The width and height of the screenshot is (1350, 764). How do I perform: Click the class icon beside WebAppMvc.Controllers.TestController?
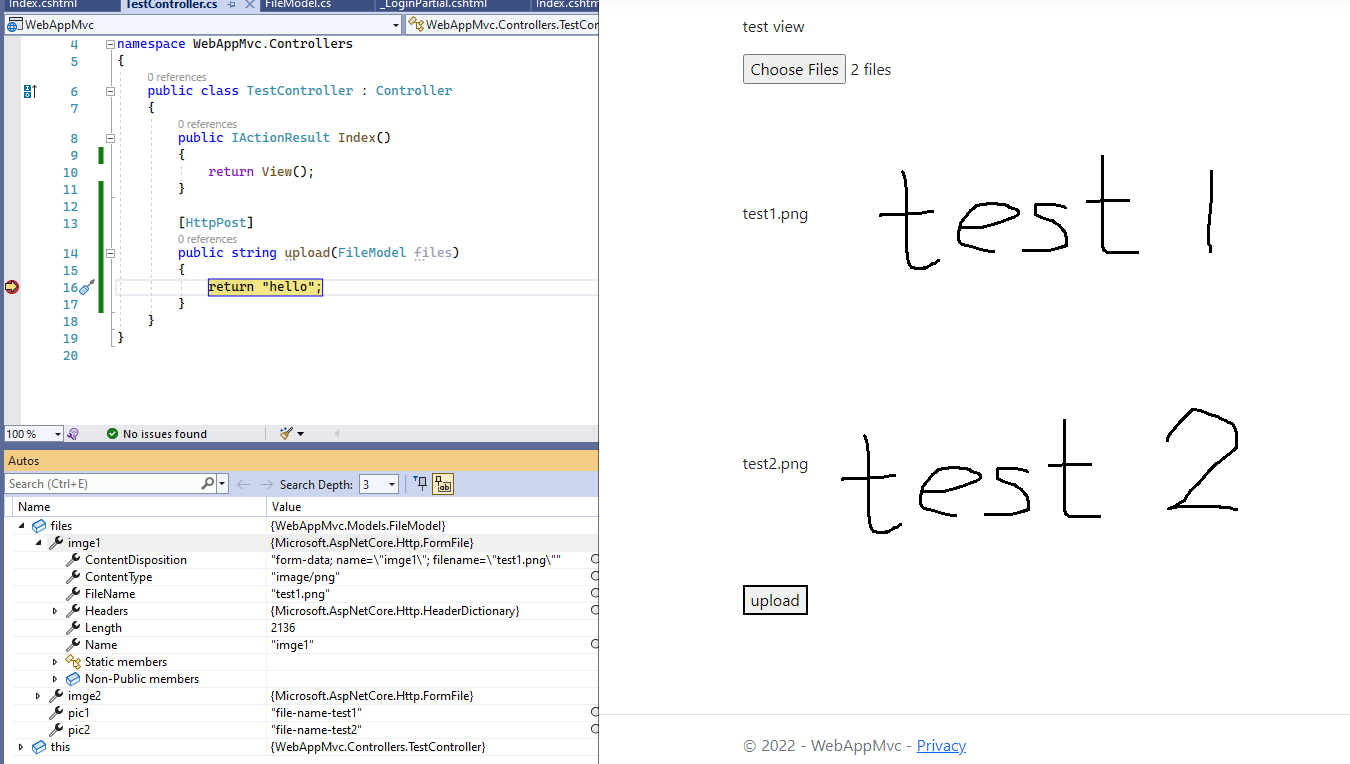coord(416,25)
